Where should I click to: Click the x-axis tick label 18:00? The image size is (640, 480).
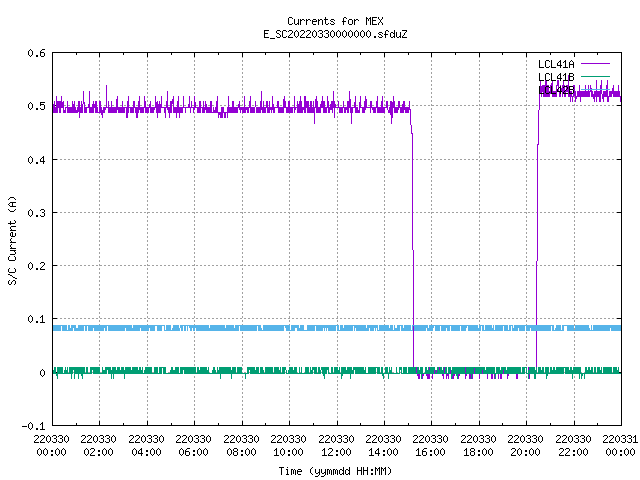[x=478, y=452]
